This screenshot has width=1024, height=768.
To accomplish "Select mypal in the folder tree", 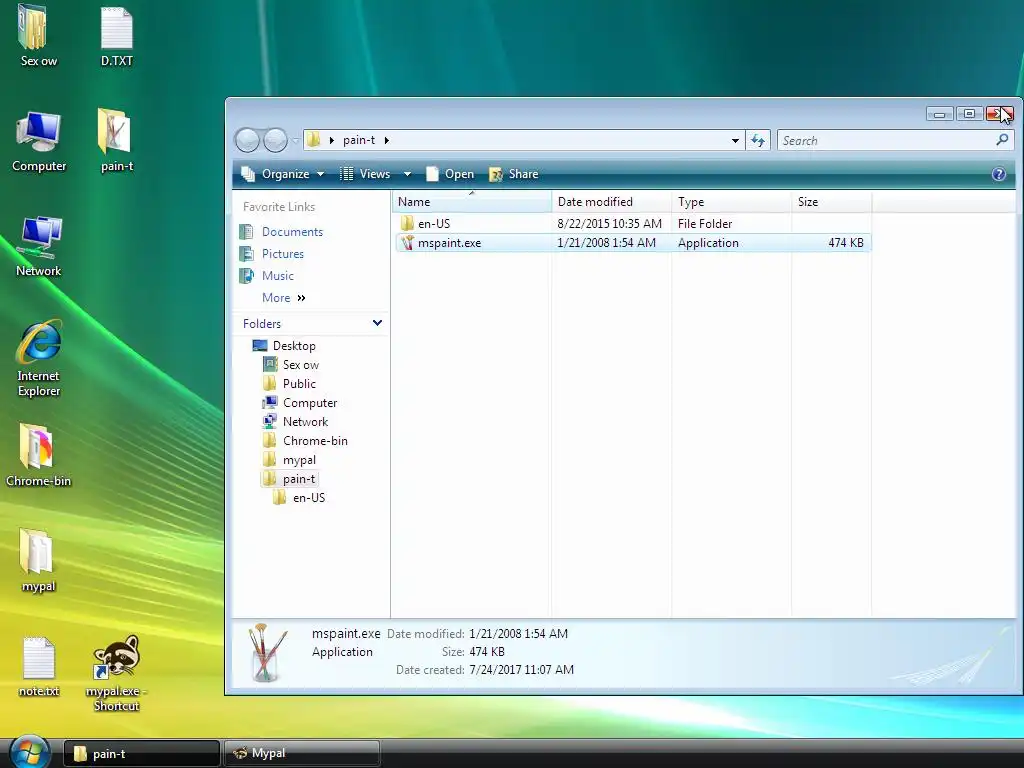I will tap(299, 460).
